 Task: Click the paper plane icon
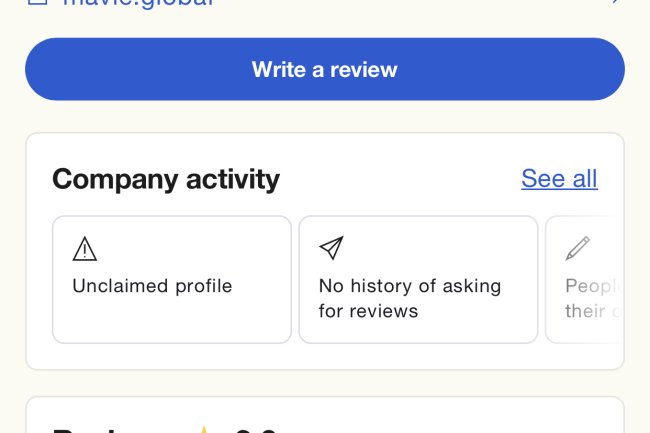331,248
